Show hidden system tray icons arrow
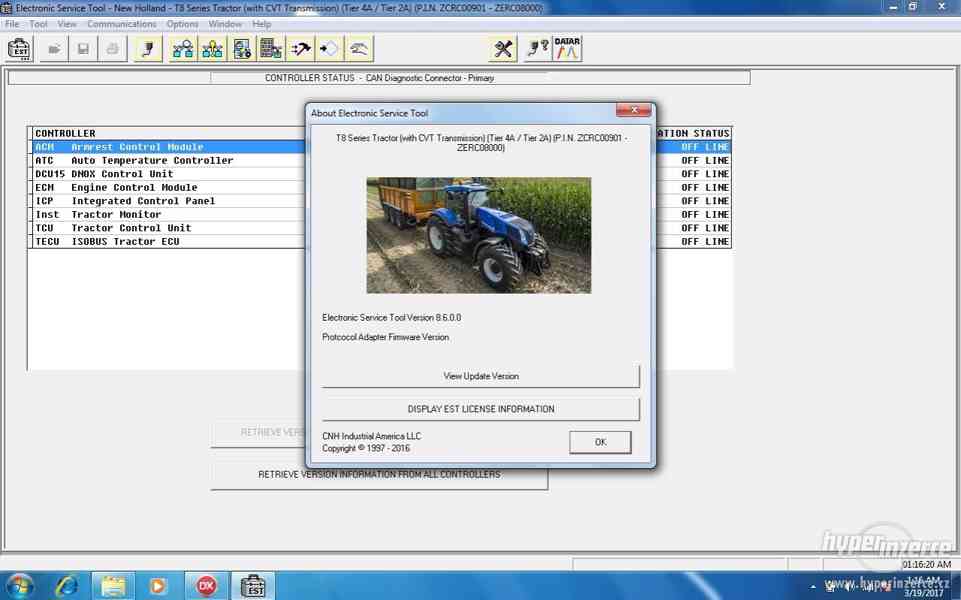The height and width of the screenshot is (600, 961). [x=813, y=587]
